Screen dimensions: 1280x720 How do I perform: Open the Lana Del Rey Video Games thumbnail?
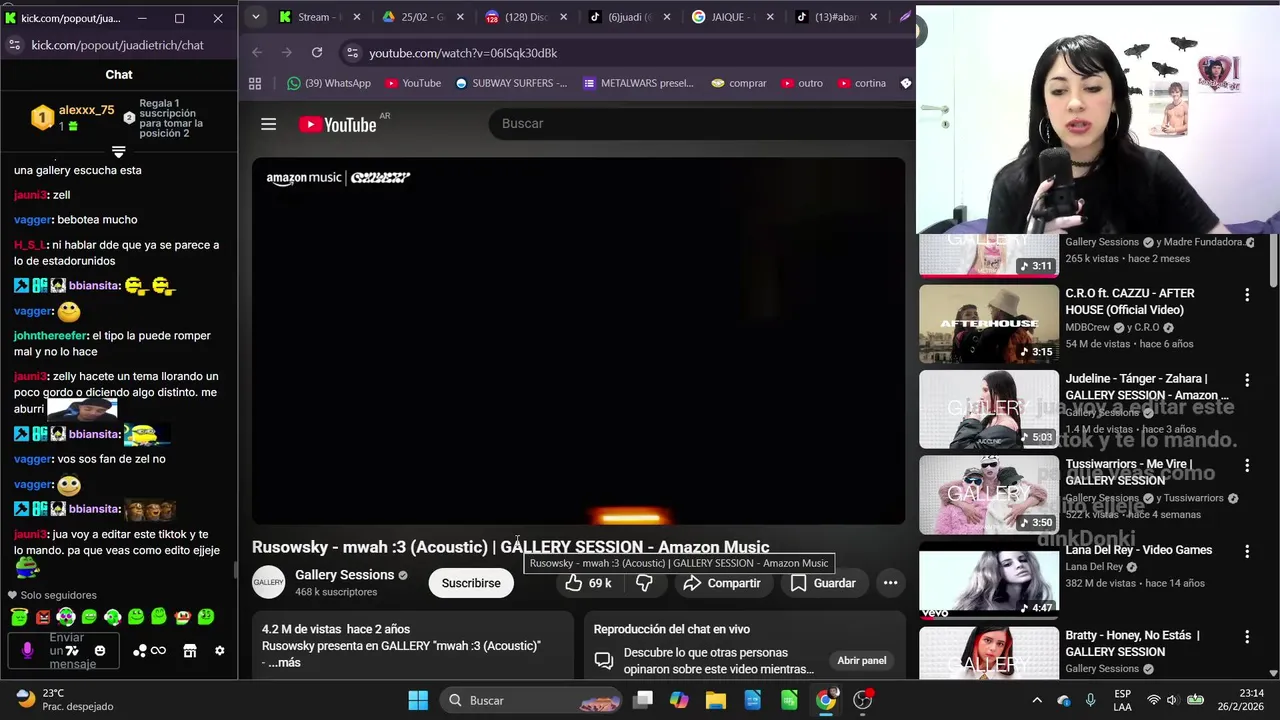click(x=989, y=580)
